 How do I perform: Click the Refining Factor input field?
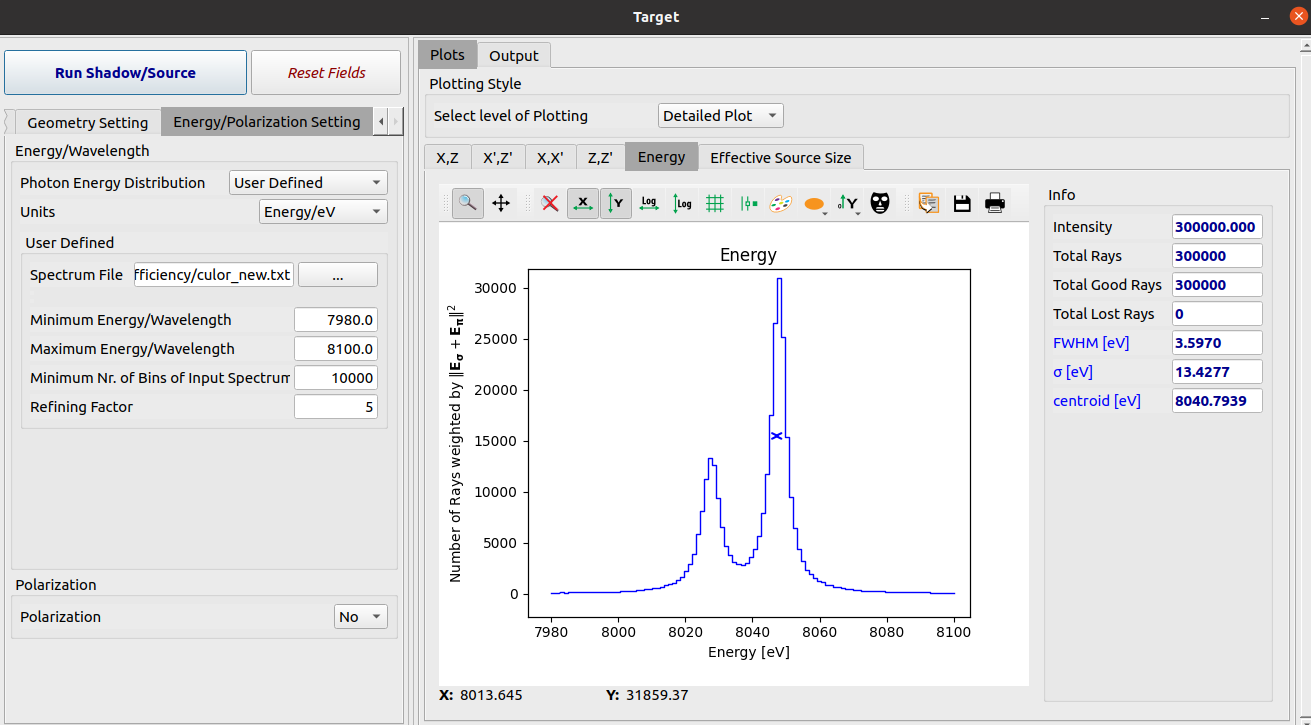coord(335,407)
